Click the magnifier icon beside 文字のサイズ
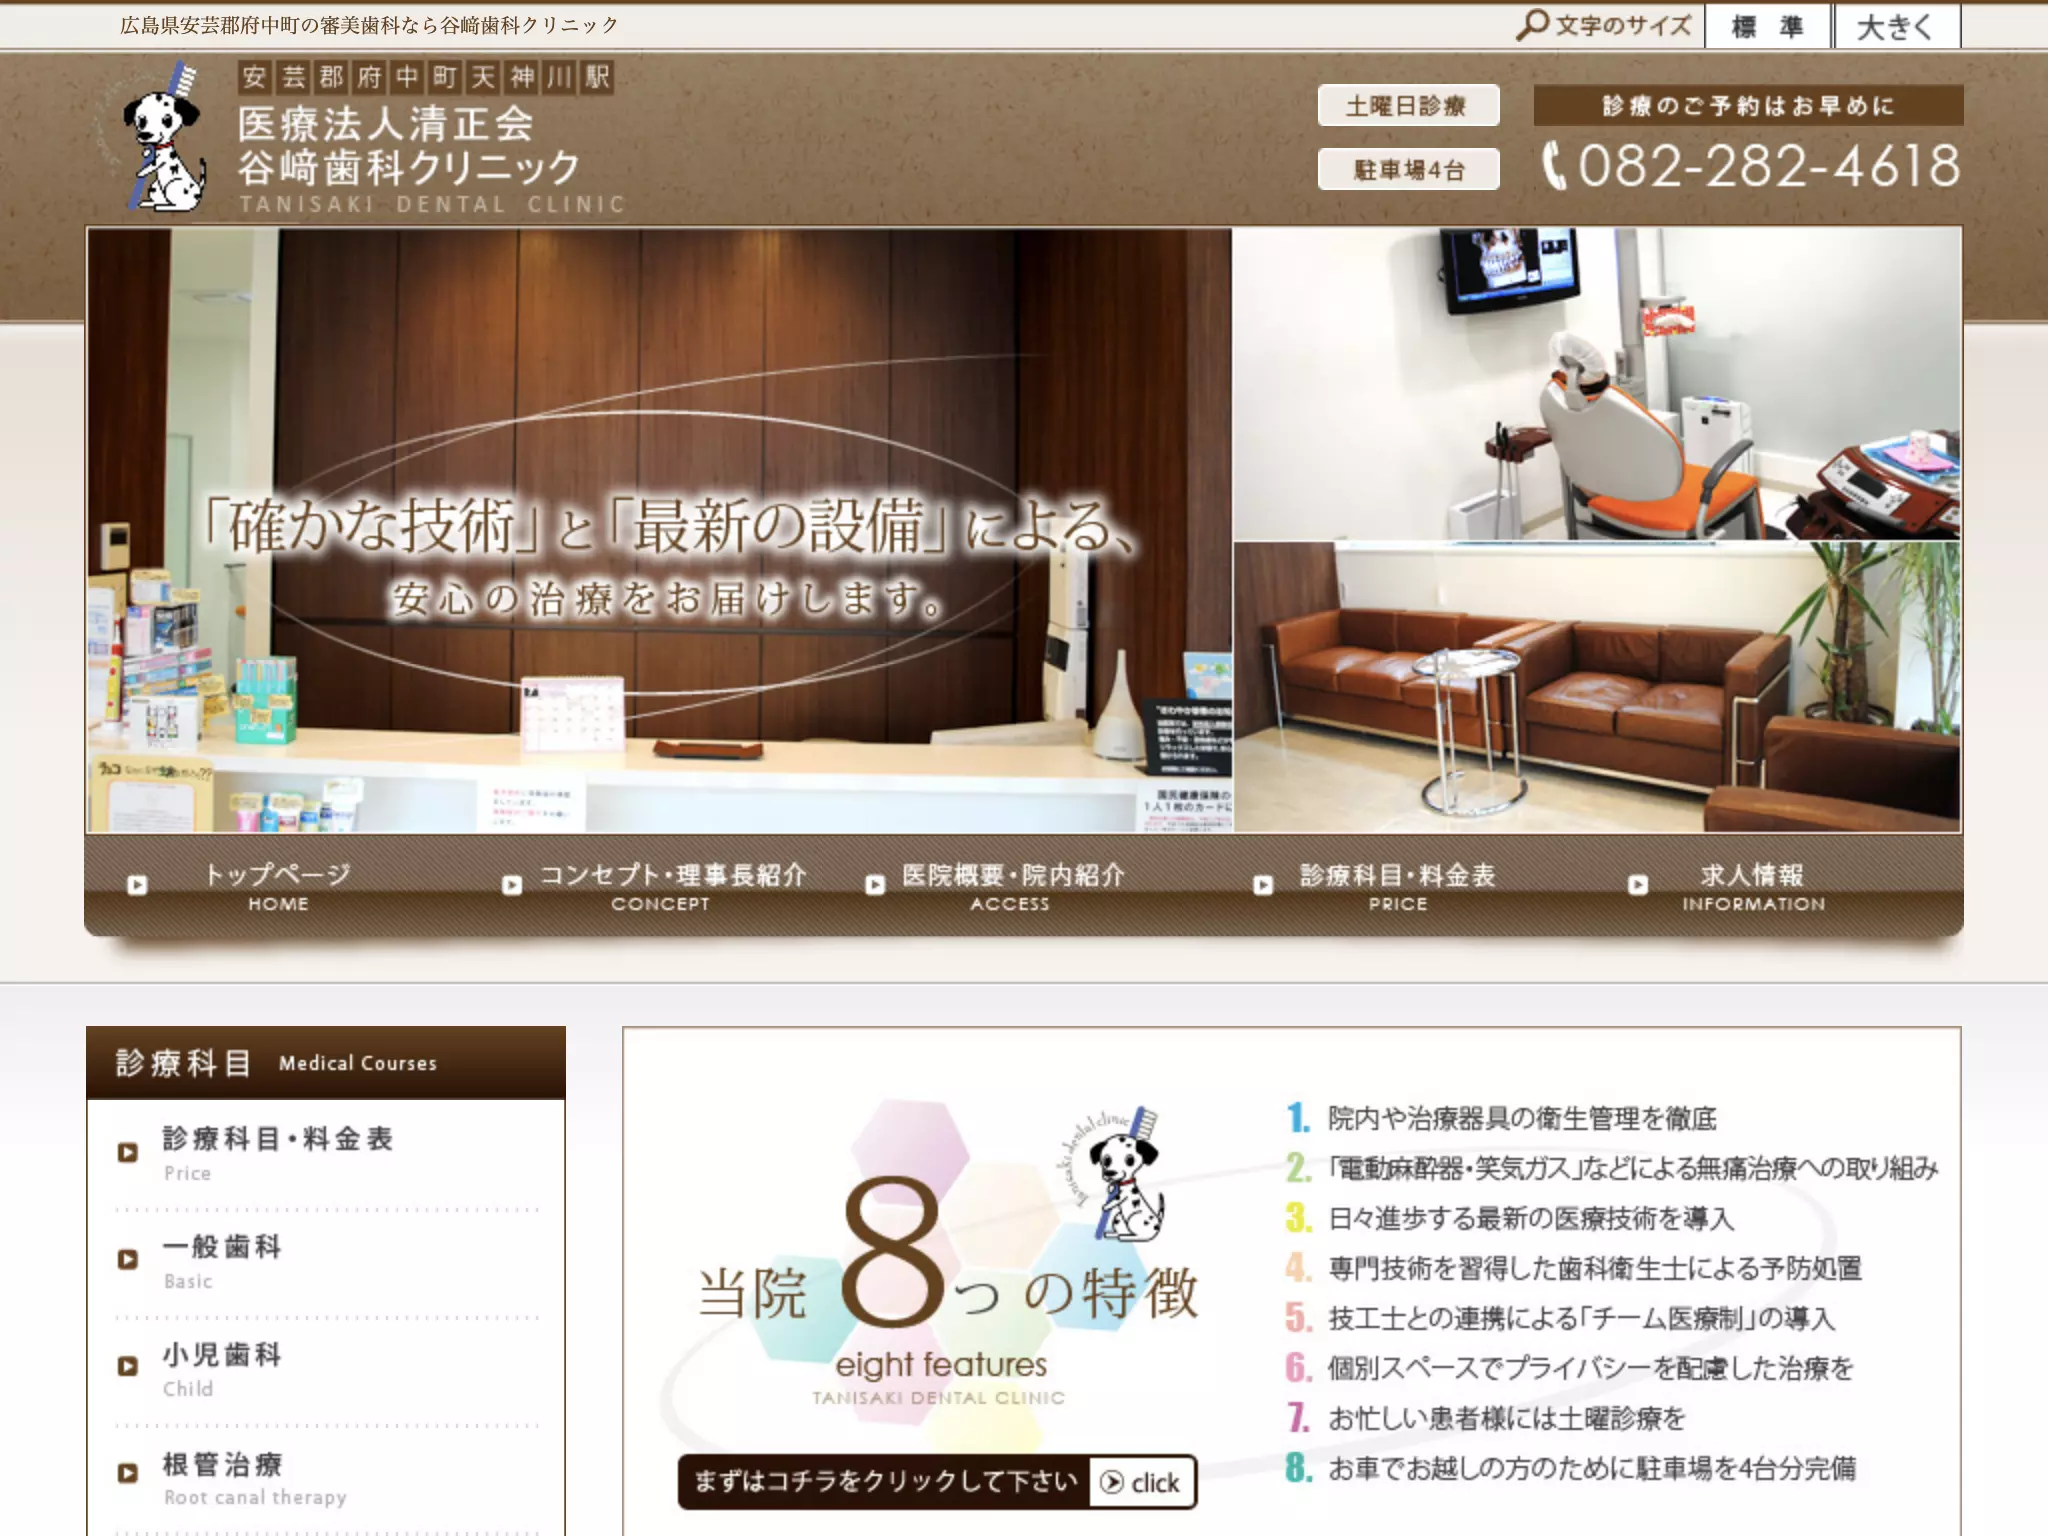 point(1531,25)
